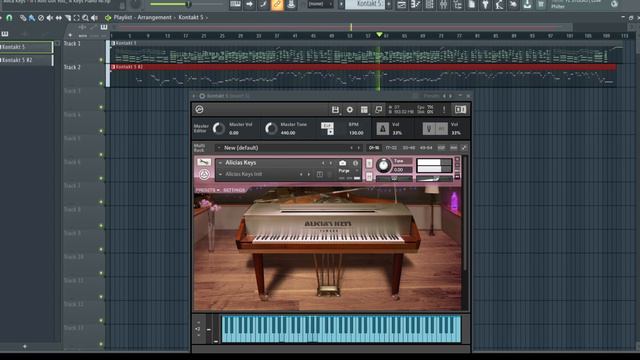Viewport: 640px width, 360px height.
Task: Open the SETTINGS tab on the piano
Action: (x=234, y=190)
